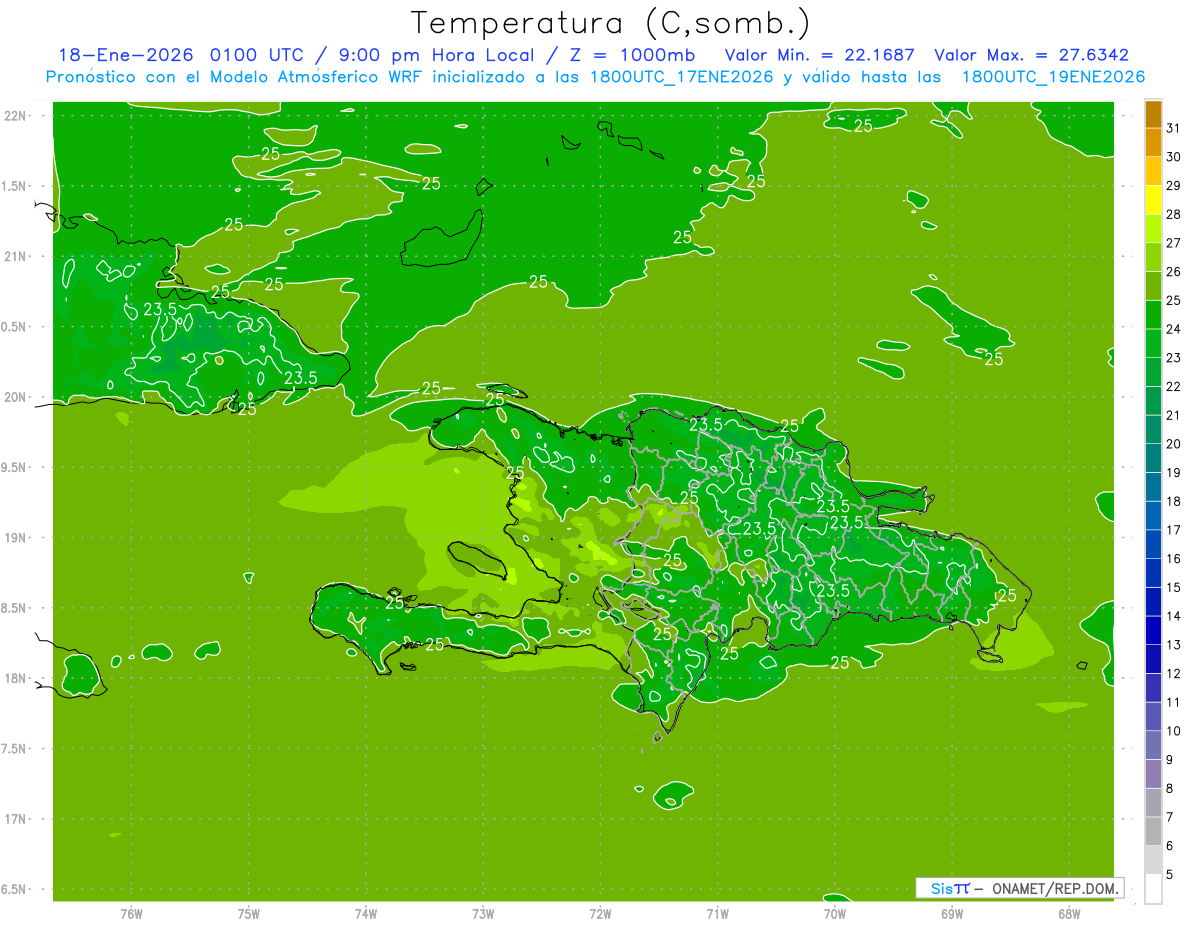Screen dimensions: 1200x927
Task: Click the '1800UTC_19ENE2026' valid-until time
Action: pos(1053,77)
